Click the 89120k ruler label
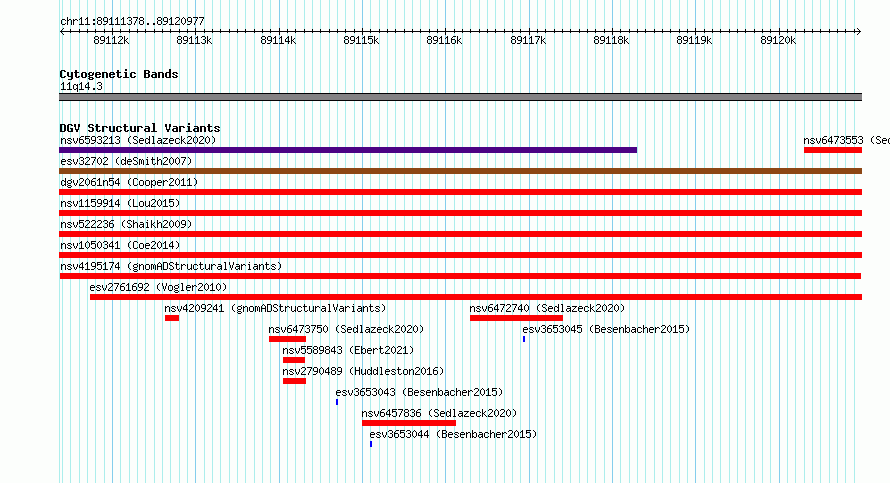Image resolution: width=890 pixels, height=483 pixels. [x=778, y=40]
